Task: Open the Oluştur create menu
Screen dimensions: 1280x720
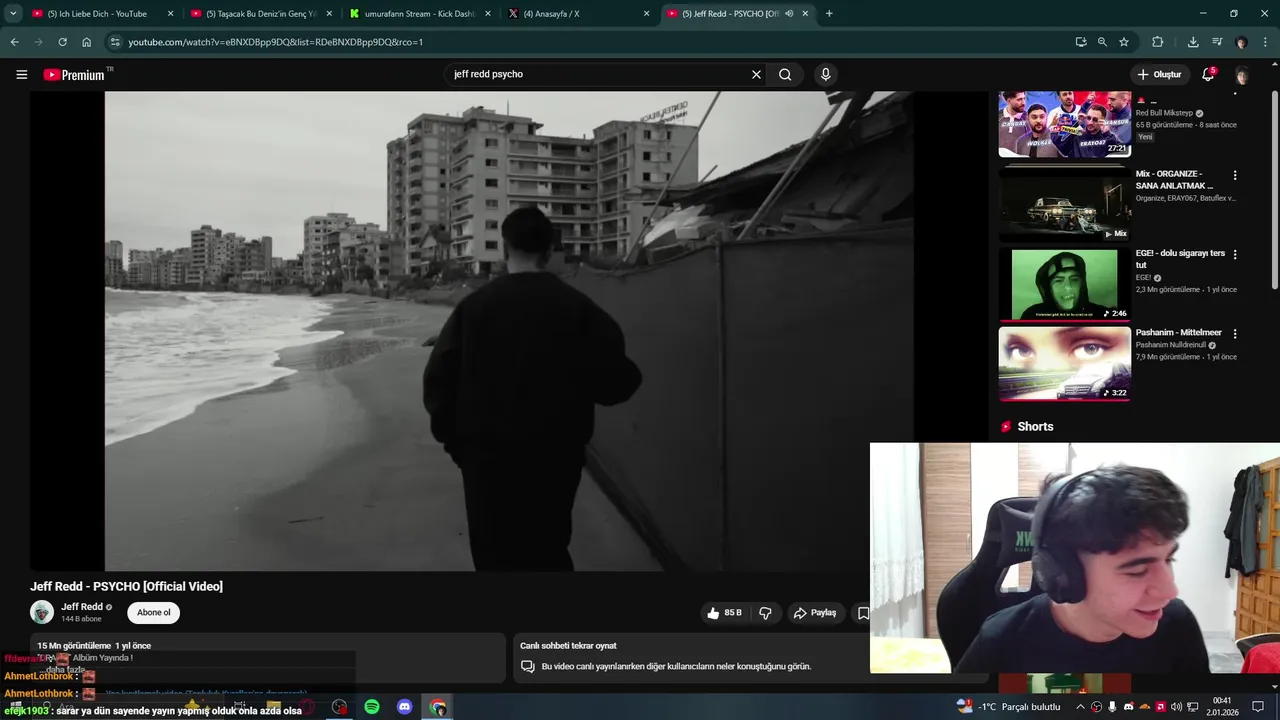Action: point(1159,74)
